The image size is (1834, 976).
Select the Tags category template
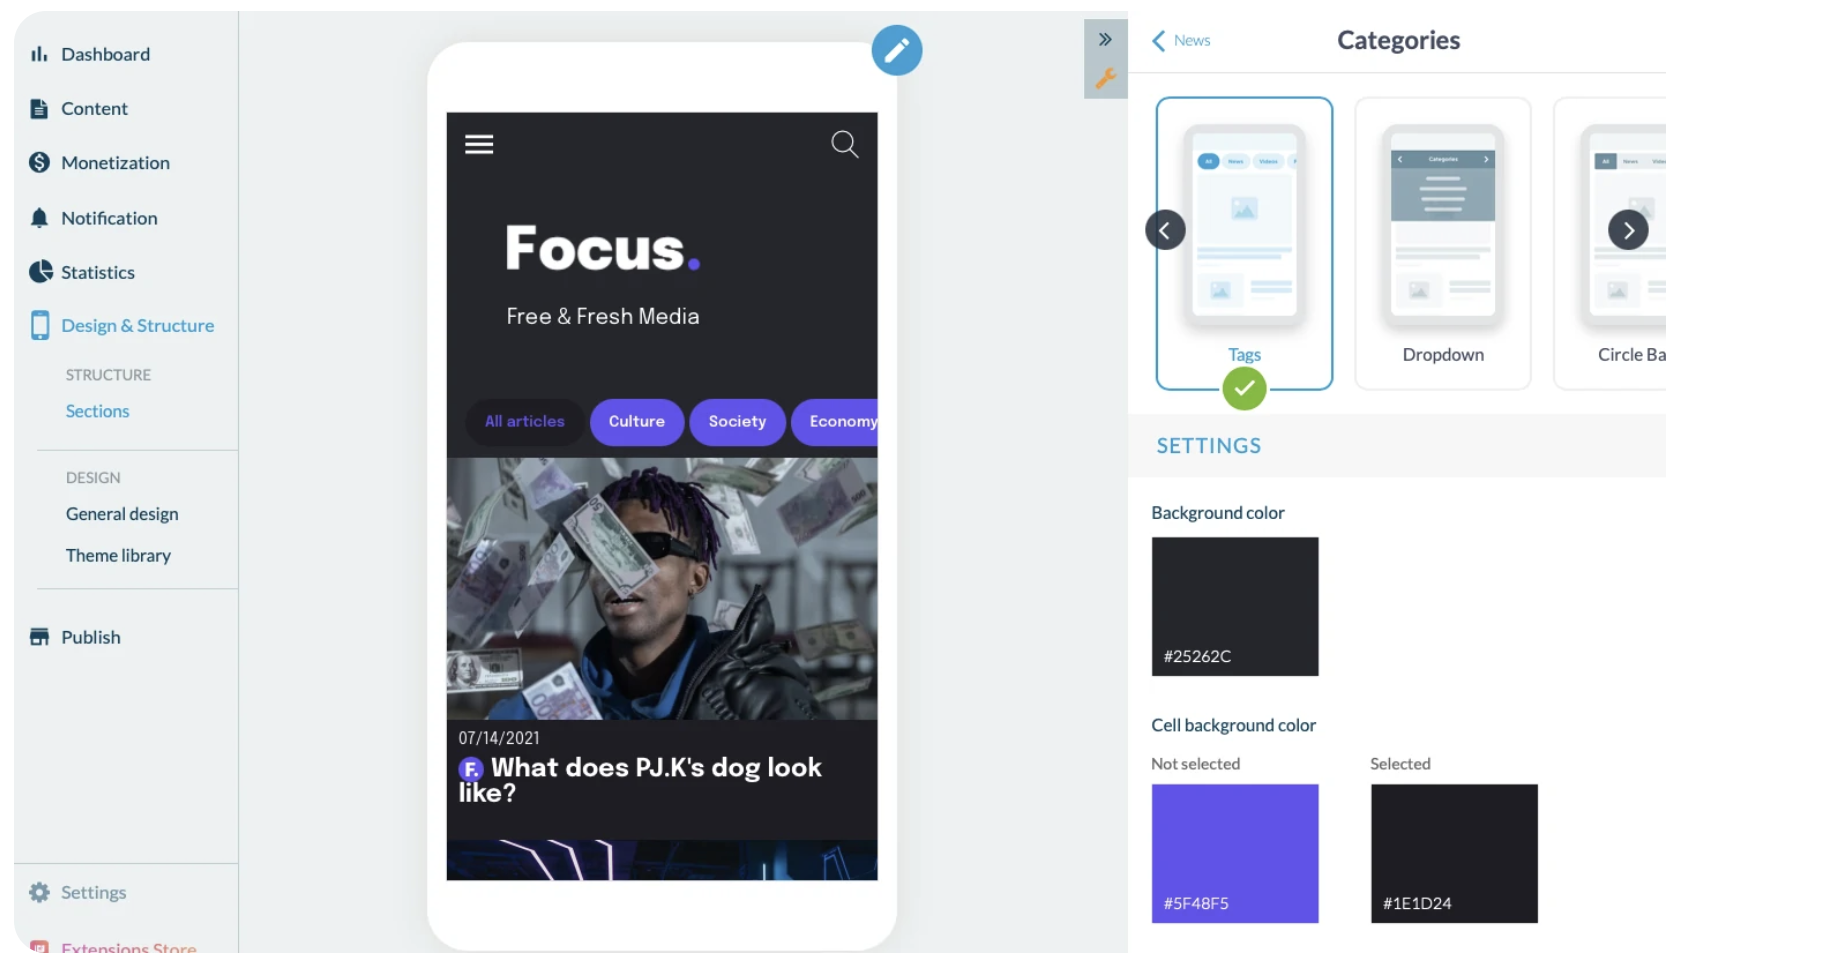click(1244, 243)
